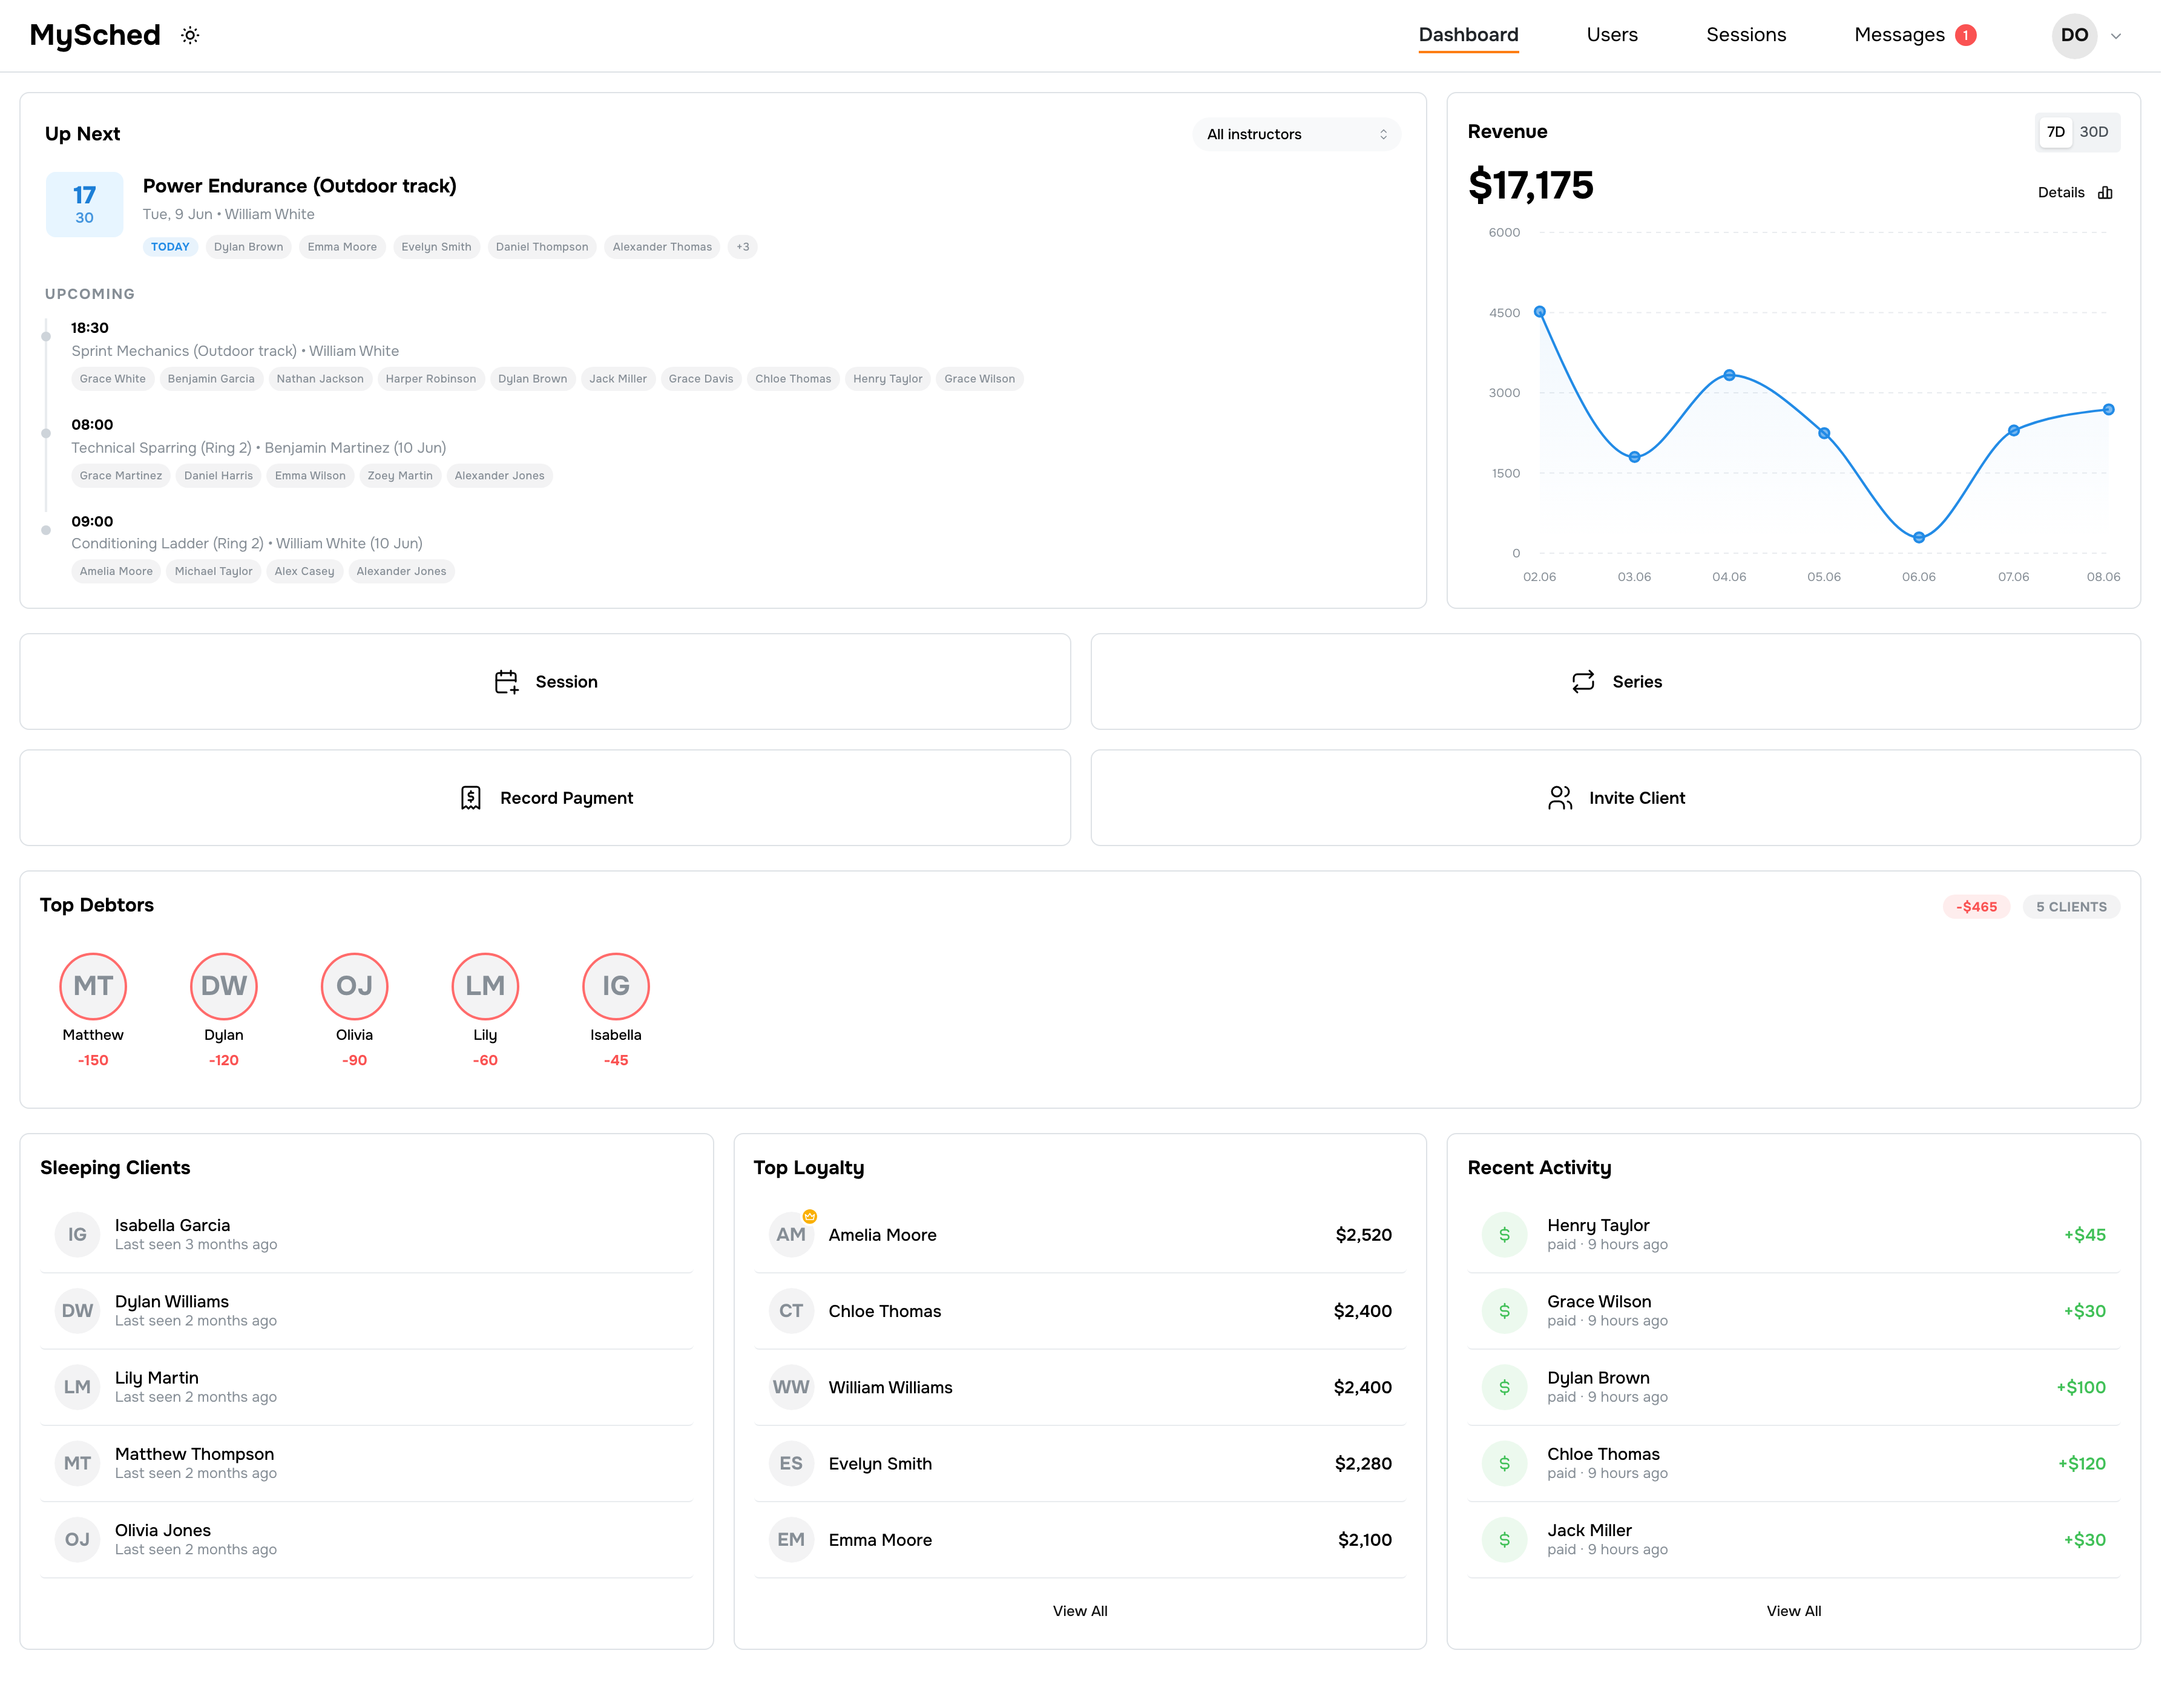Click the red Messages notification badge
Viewport: 2179px width, 1708px height.
[1982, 36]
